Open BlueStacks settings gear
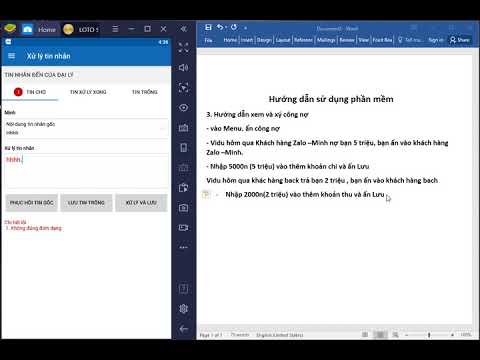 point(184,309)
